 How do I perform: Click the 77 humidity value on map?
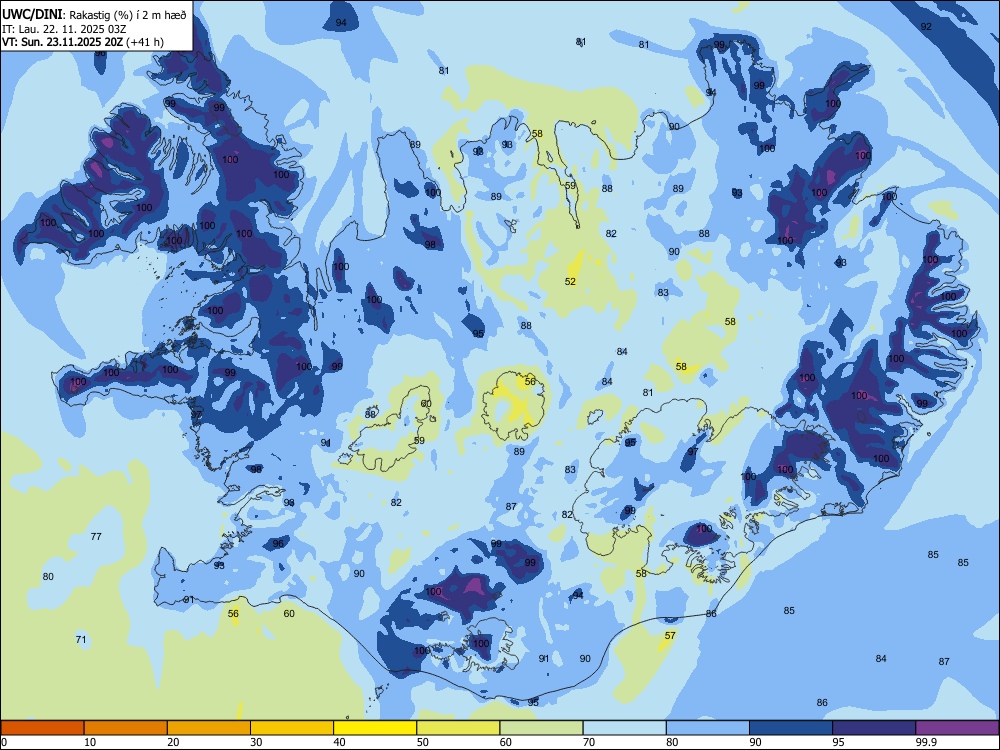pos(96,536)
